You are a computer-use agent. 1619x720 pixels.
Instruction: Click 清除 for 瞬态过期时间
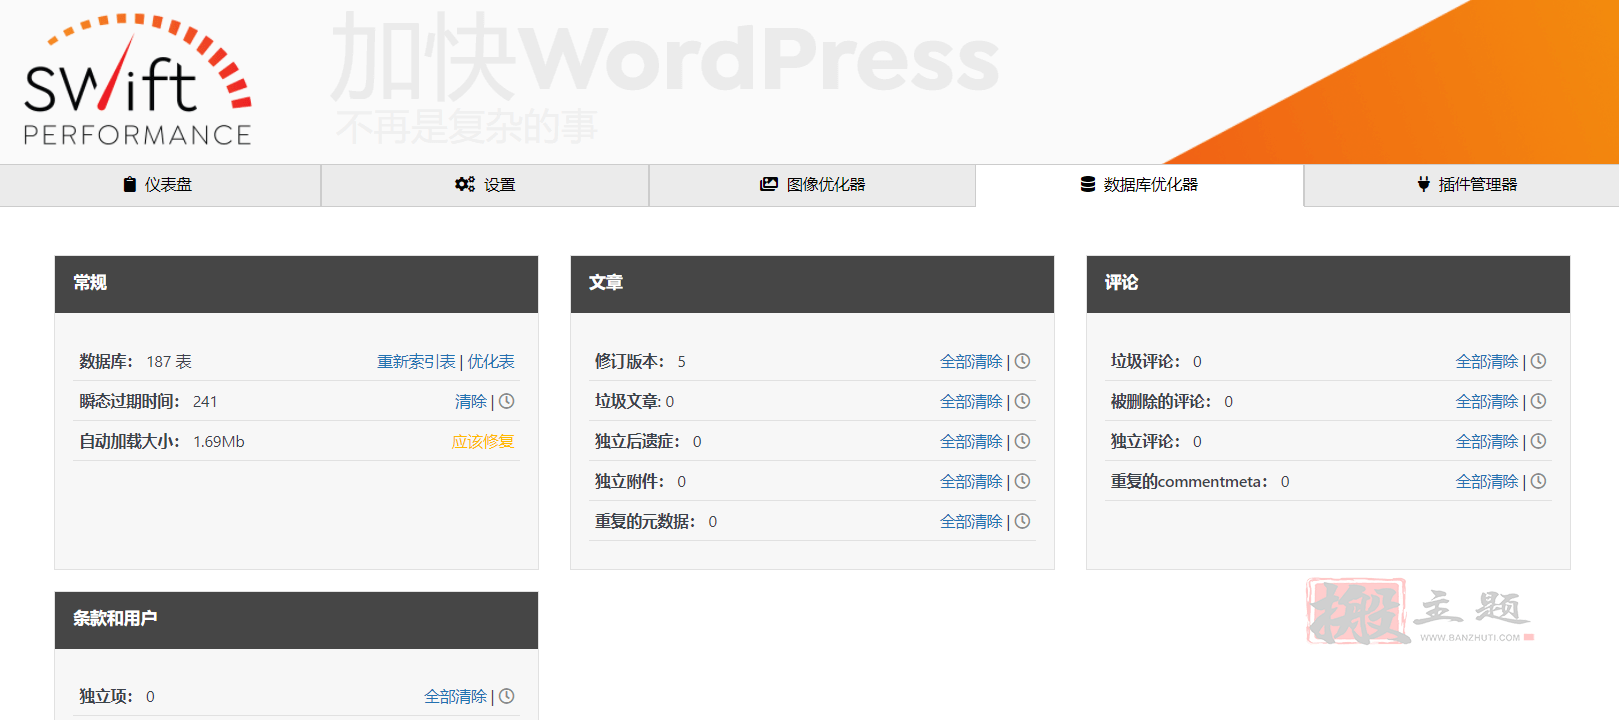471,401
